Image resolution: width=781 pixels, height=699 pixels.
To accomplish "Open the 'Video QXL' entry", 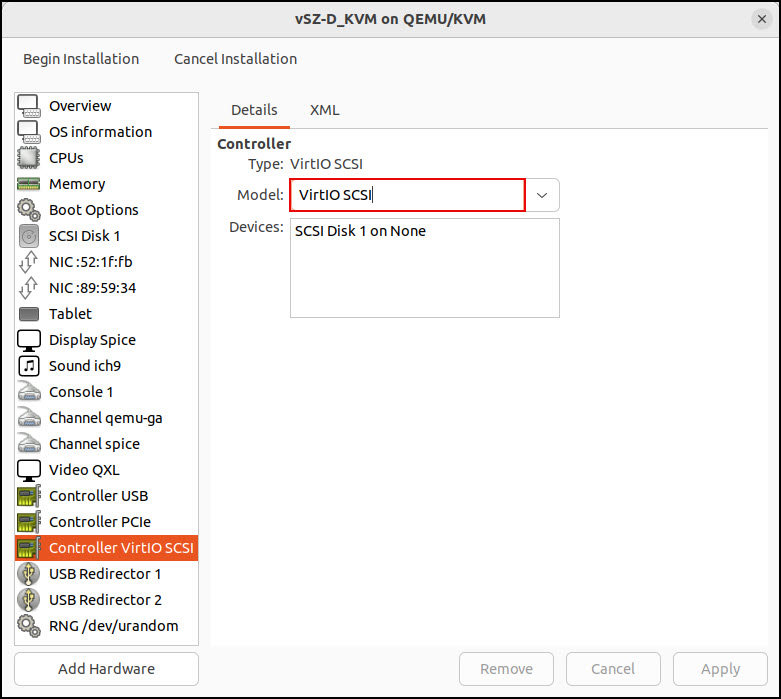I will 84,470.
